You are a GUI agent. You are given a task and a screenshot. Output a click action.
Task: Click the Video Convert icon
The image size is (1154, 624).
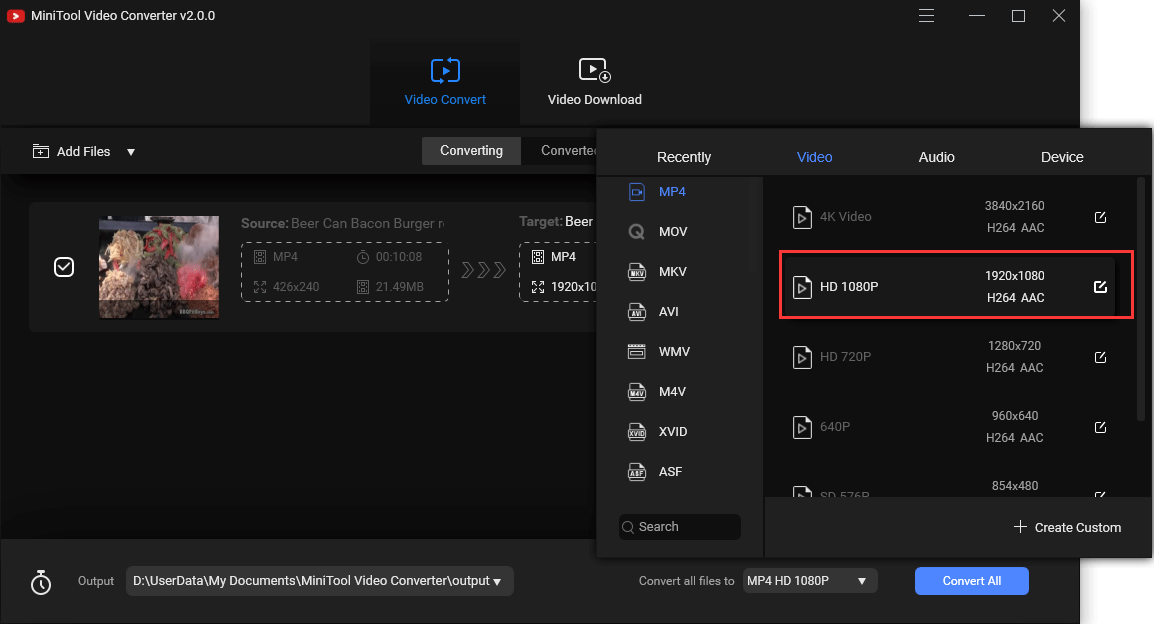click(x=445, y=71)
